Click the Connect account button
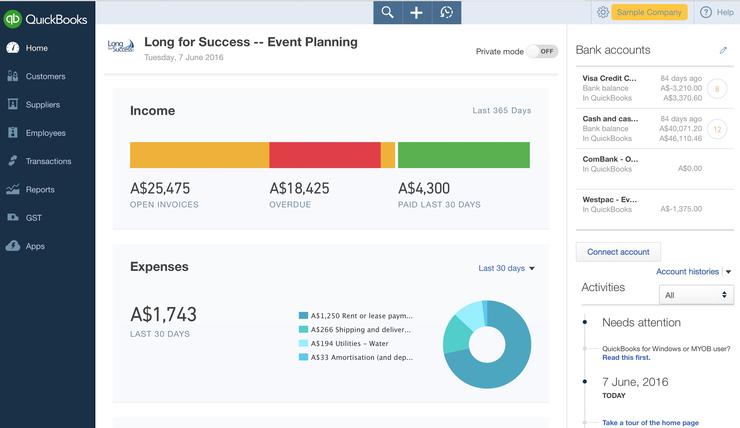The height and width of the screenshot is (428, 740). [618, 252]
